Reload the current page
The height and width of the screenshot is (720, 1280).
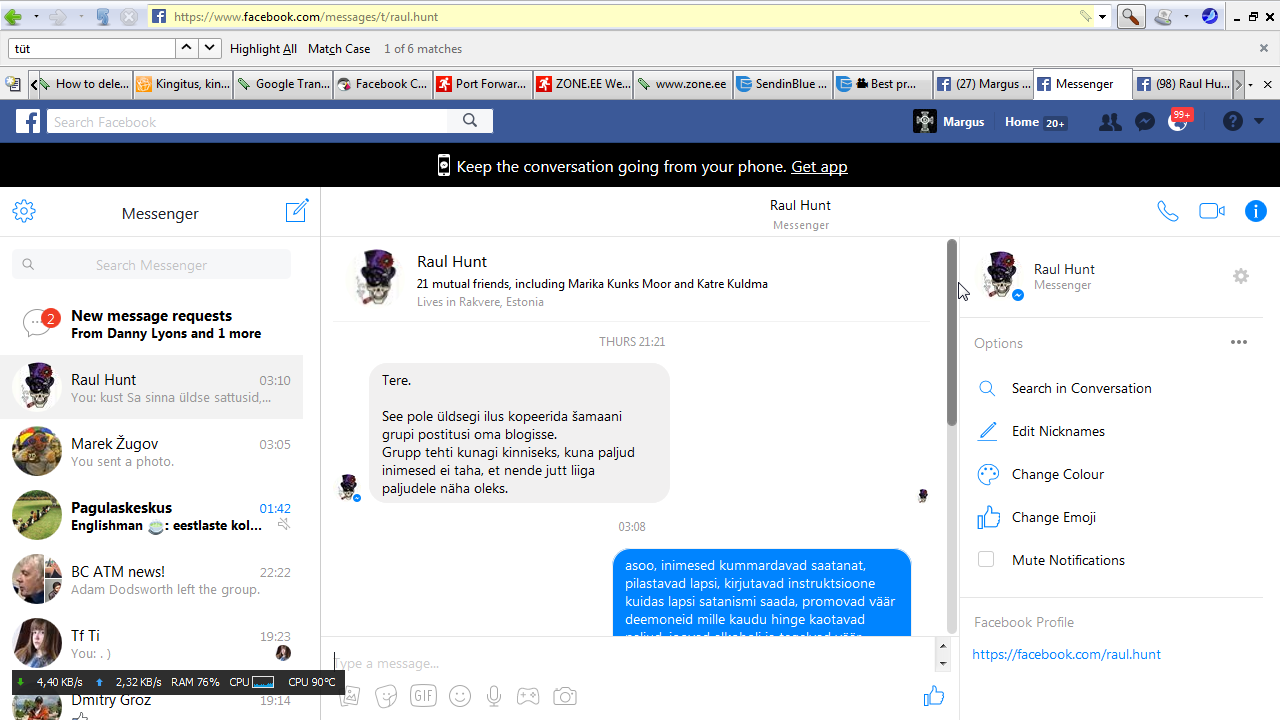[x=103, y=17]
